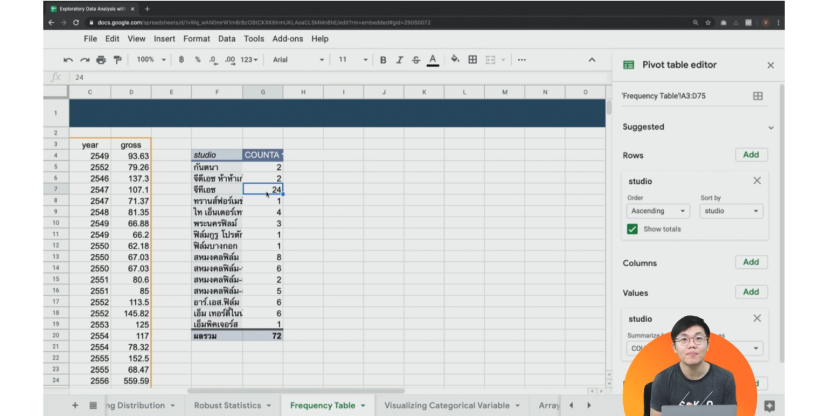Expand the Suggested section

click(771, 127)
